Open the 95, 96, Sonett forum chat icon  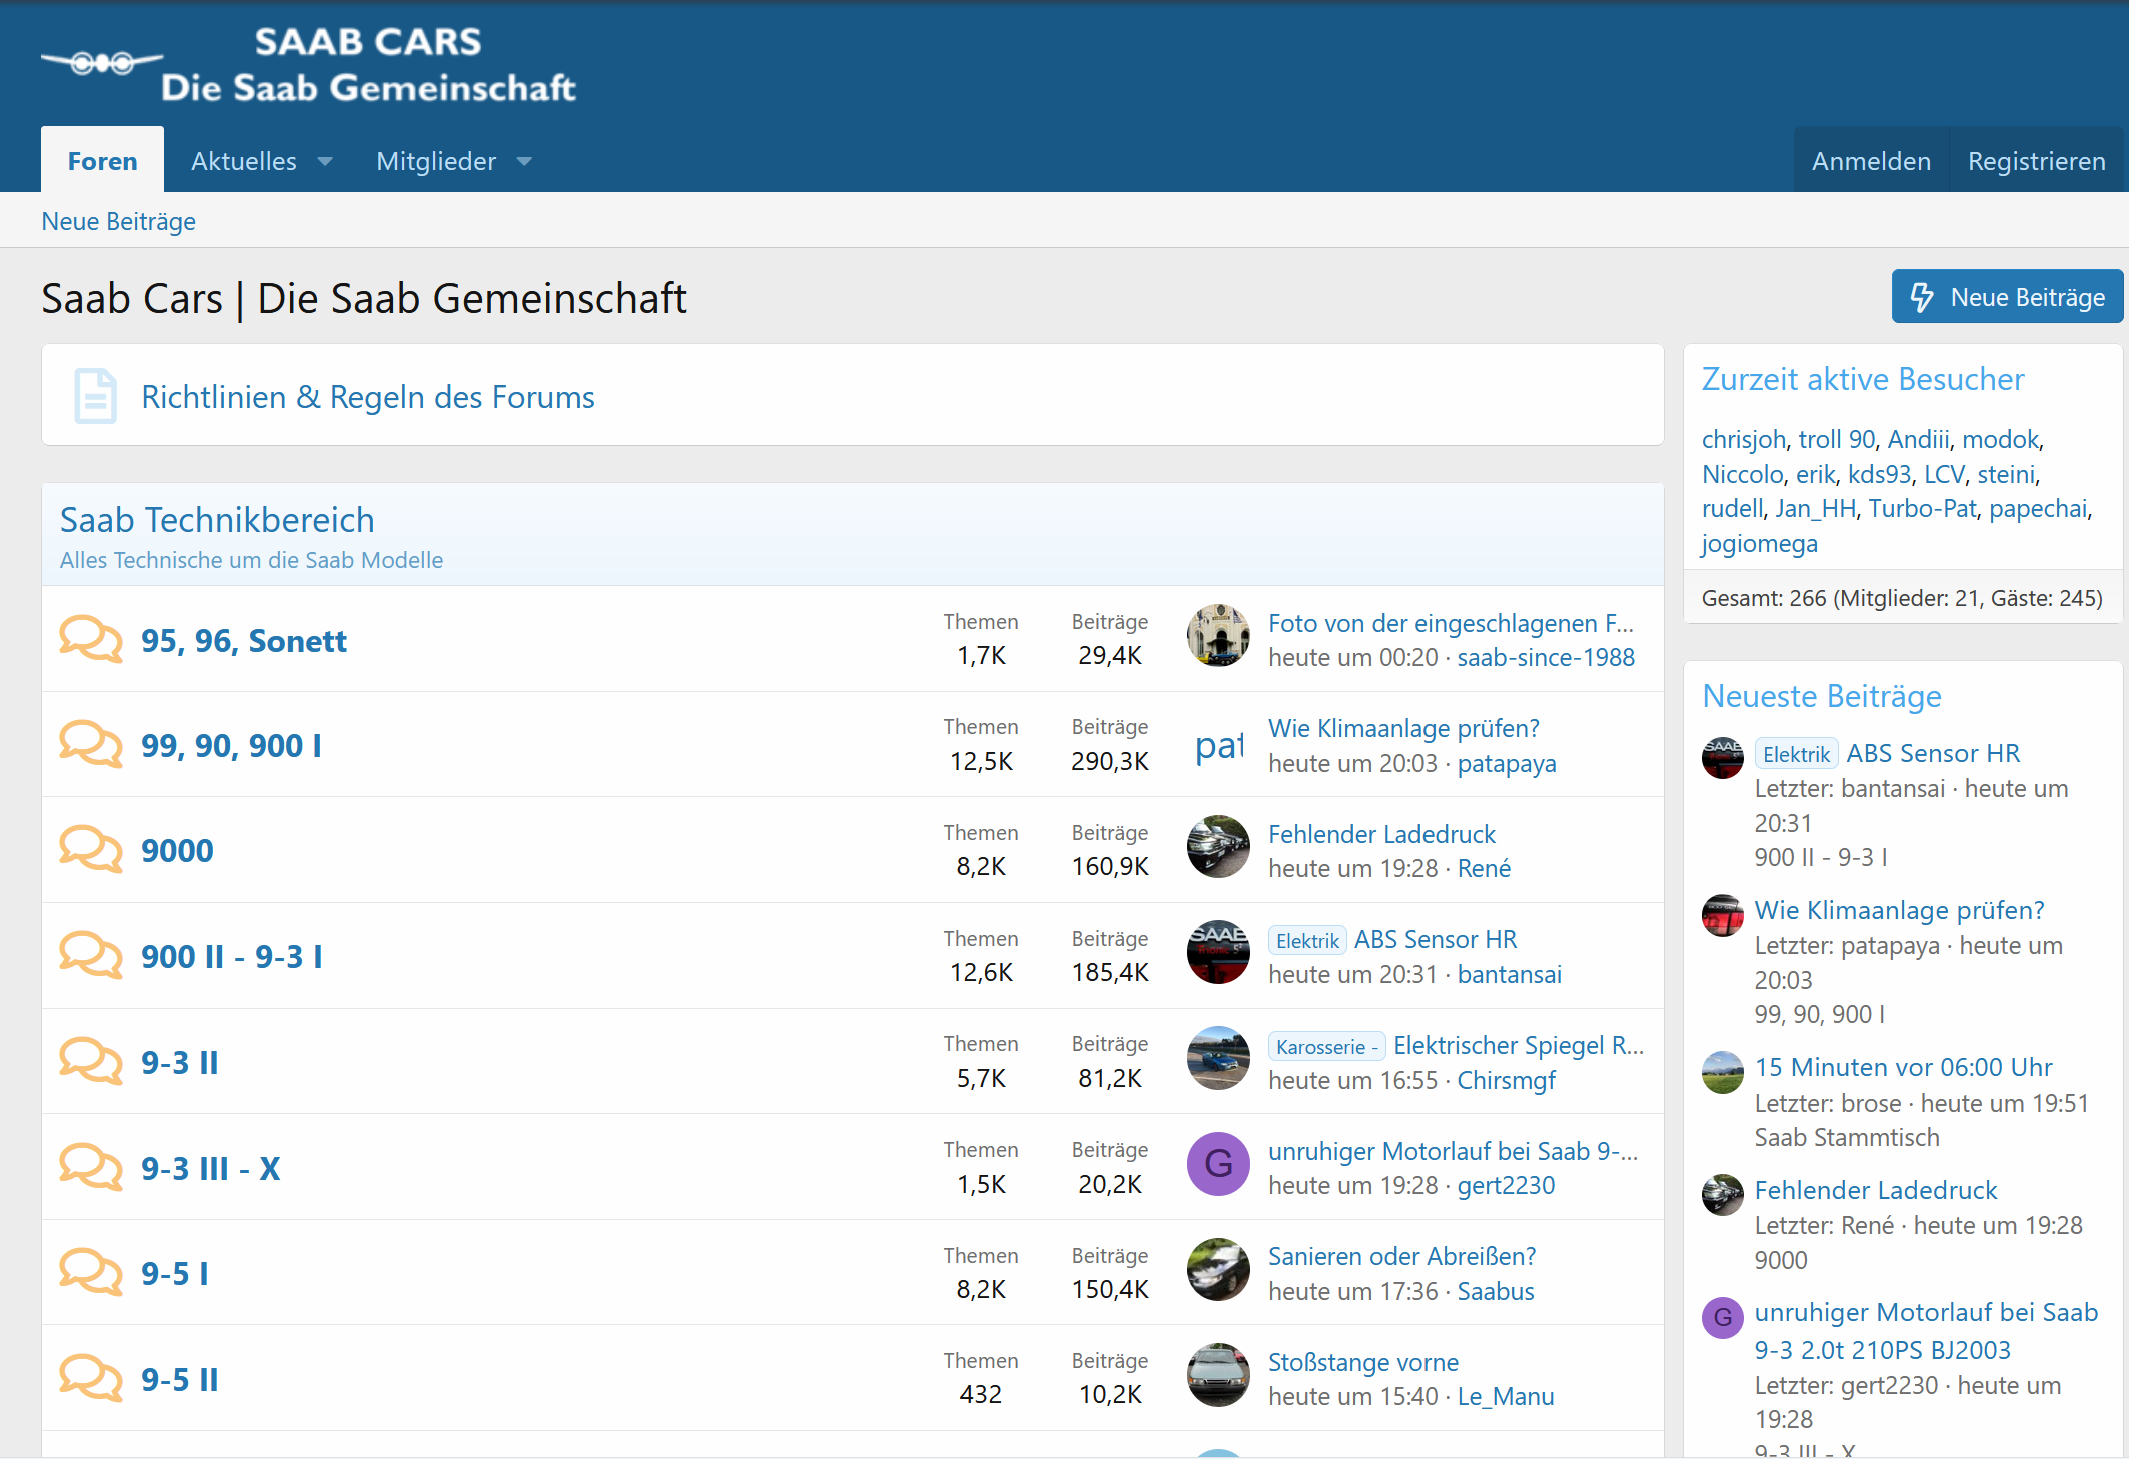pos(91,640)
